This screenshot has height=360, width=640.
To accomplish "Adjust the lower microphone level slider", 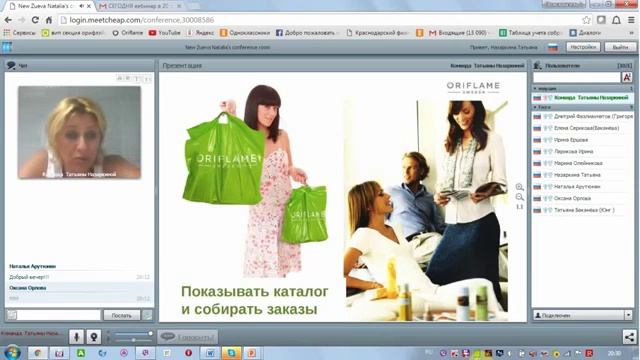I will [133, 340].
